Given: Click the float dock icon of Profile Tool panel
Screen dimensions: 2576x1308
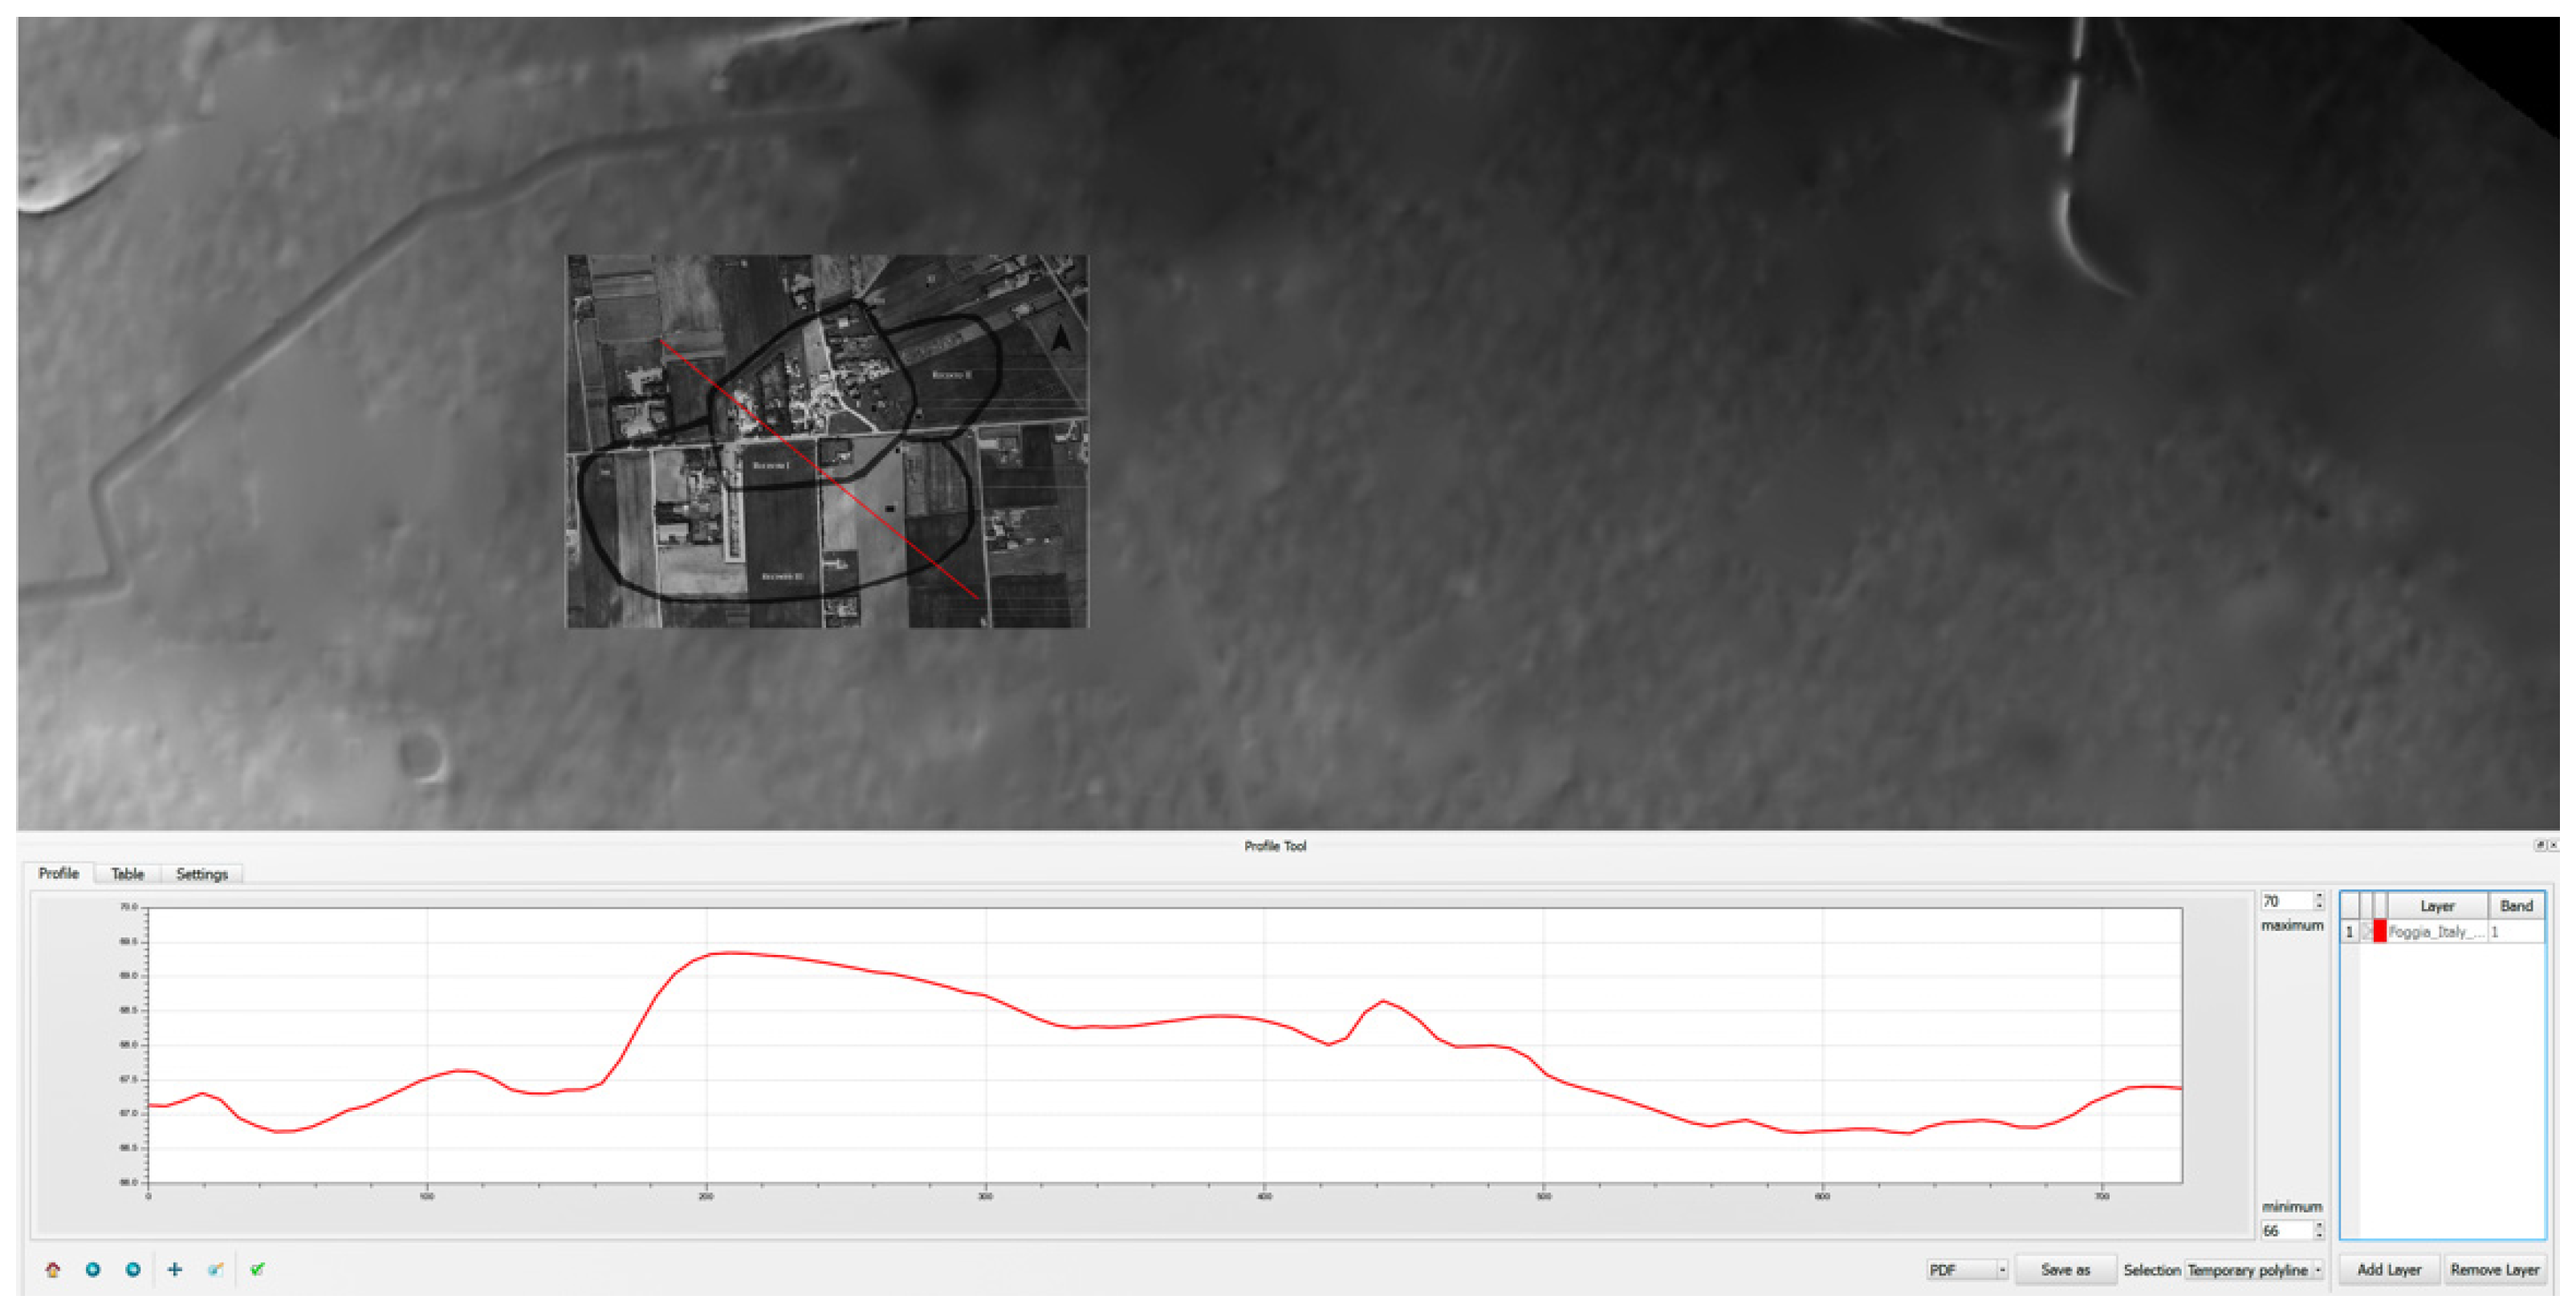Looking at the screenshot, I should (x=2539, y=845).
